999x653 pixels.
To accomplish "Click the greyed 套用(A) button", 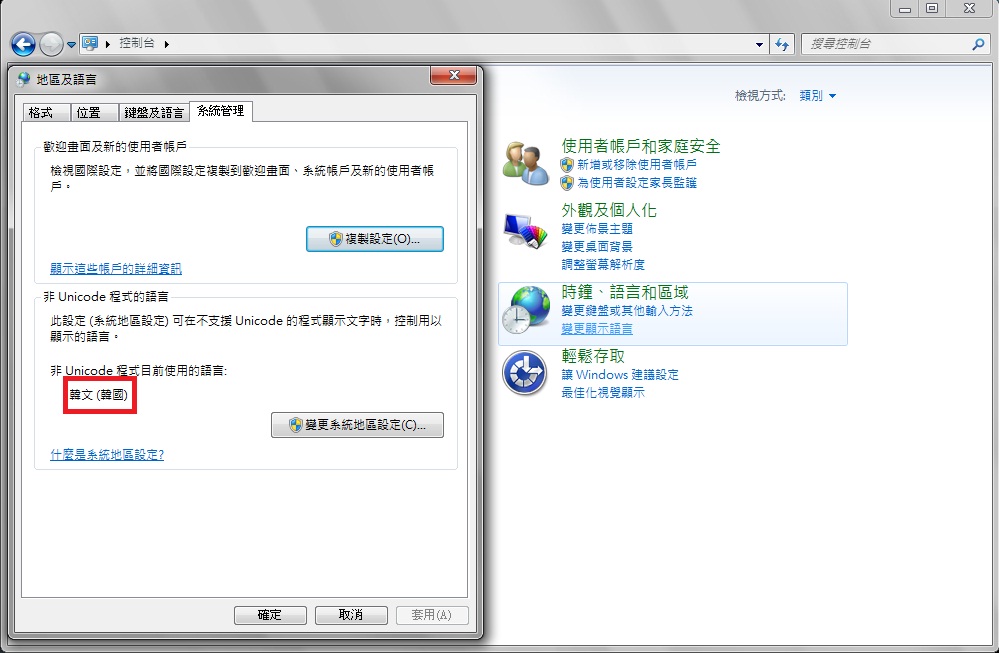I will 432,615.
